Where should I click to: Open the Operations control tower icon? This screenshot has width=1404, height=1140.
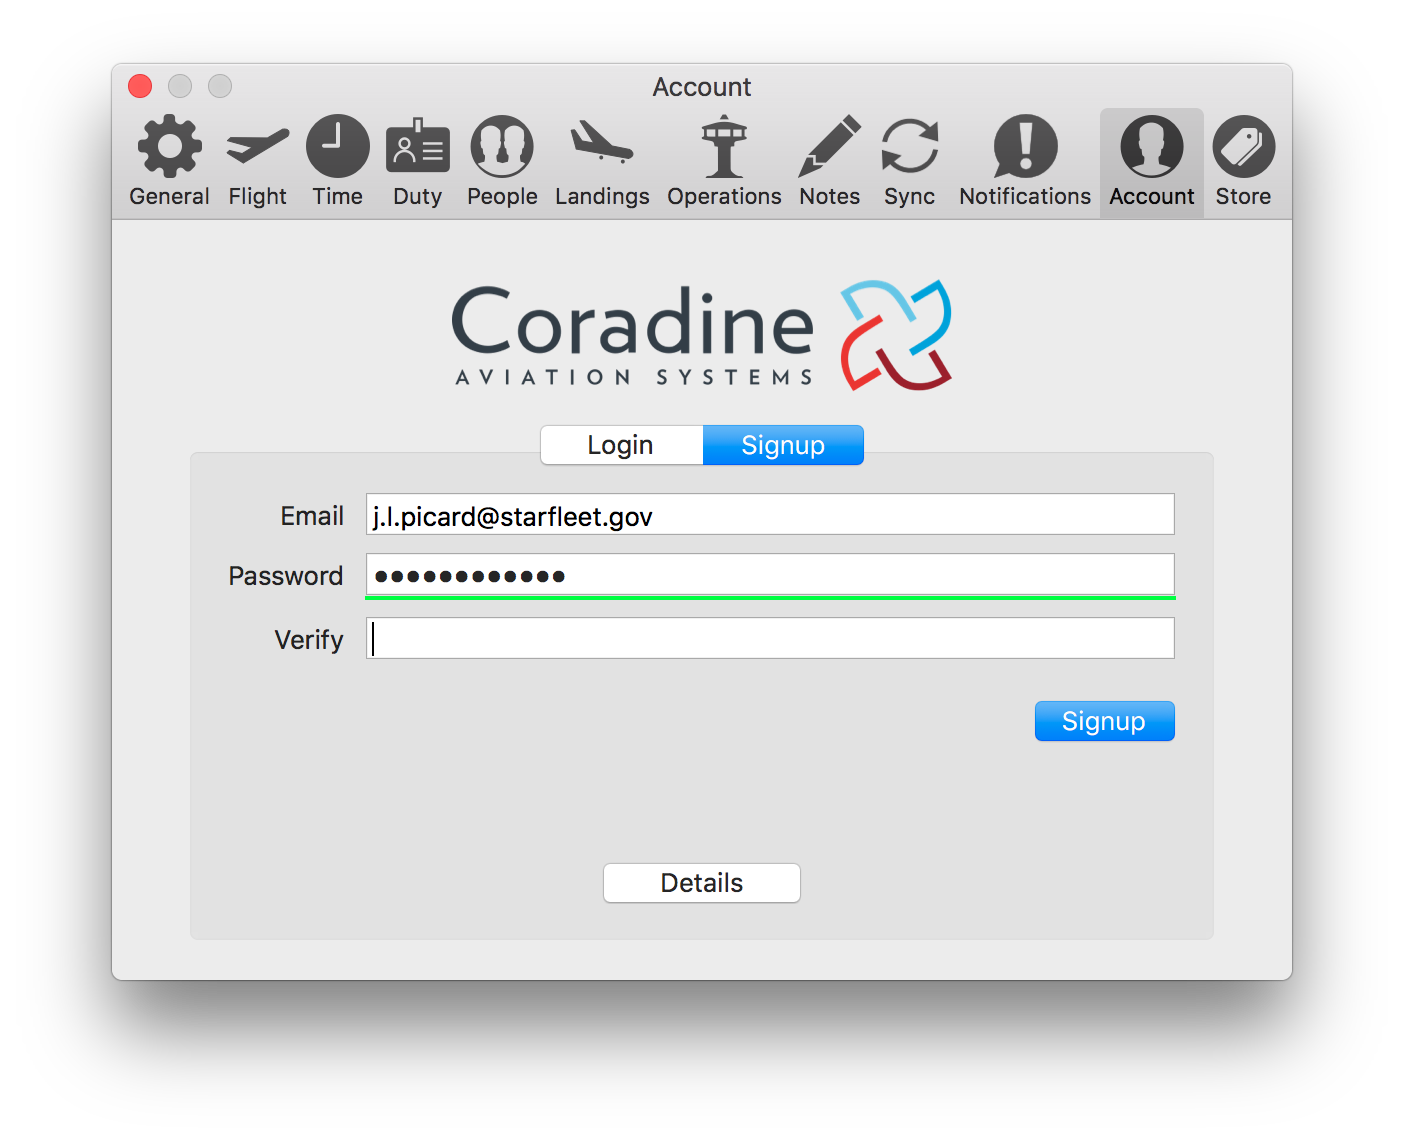coord(724,146)
